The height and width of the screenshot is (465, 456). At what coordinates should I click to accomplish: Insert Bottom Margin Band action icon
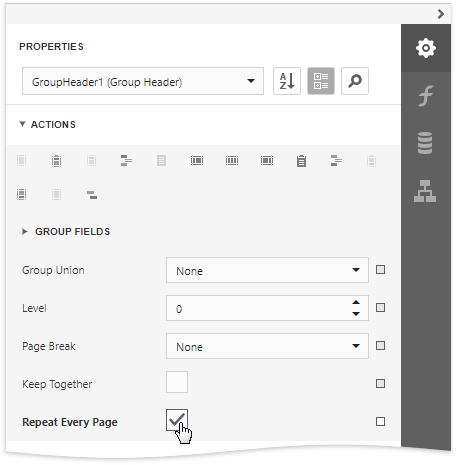point(56,194)
